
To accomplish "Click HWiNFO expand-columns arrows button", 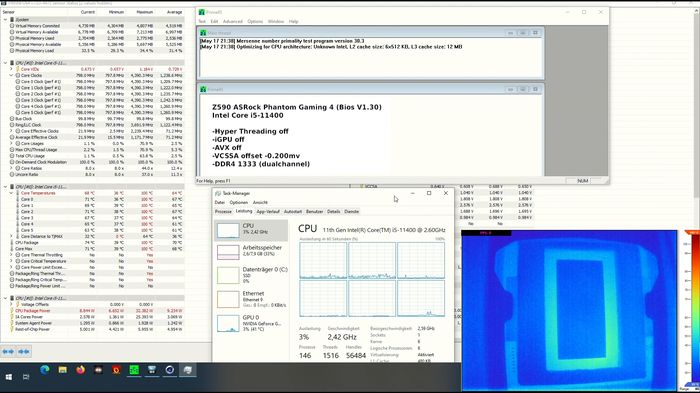I will pos(8,352).
